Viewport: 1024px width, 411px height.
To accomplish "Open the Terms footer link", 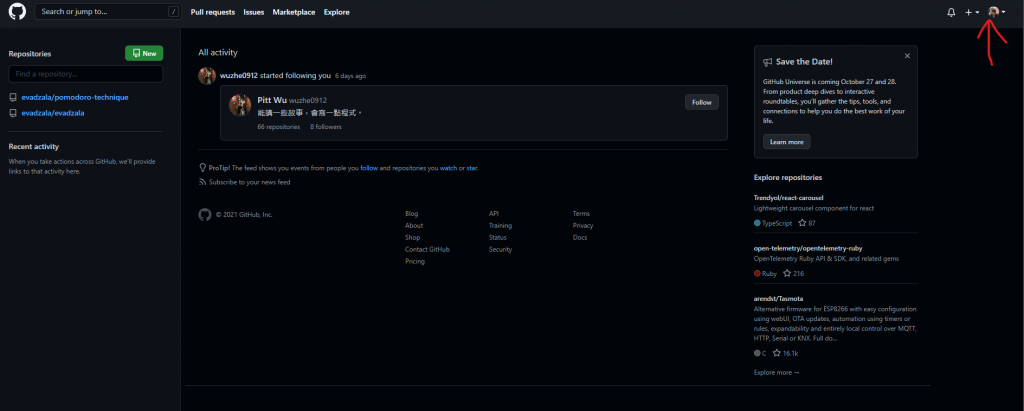I will click(581, 214).
